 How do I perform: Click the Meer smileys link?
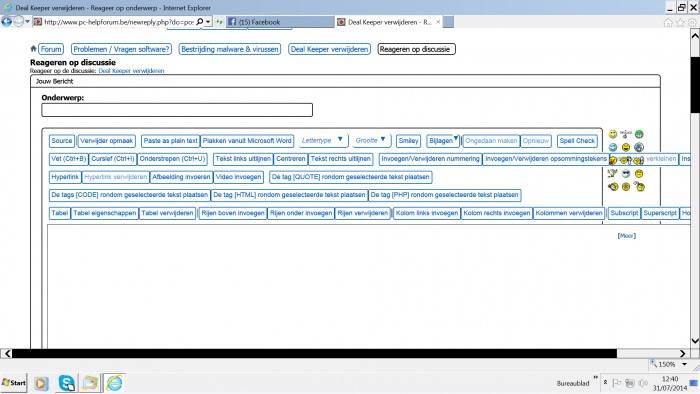pyautogui.click(x=626, y=236)
